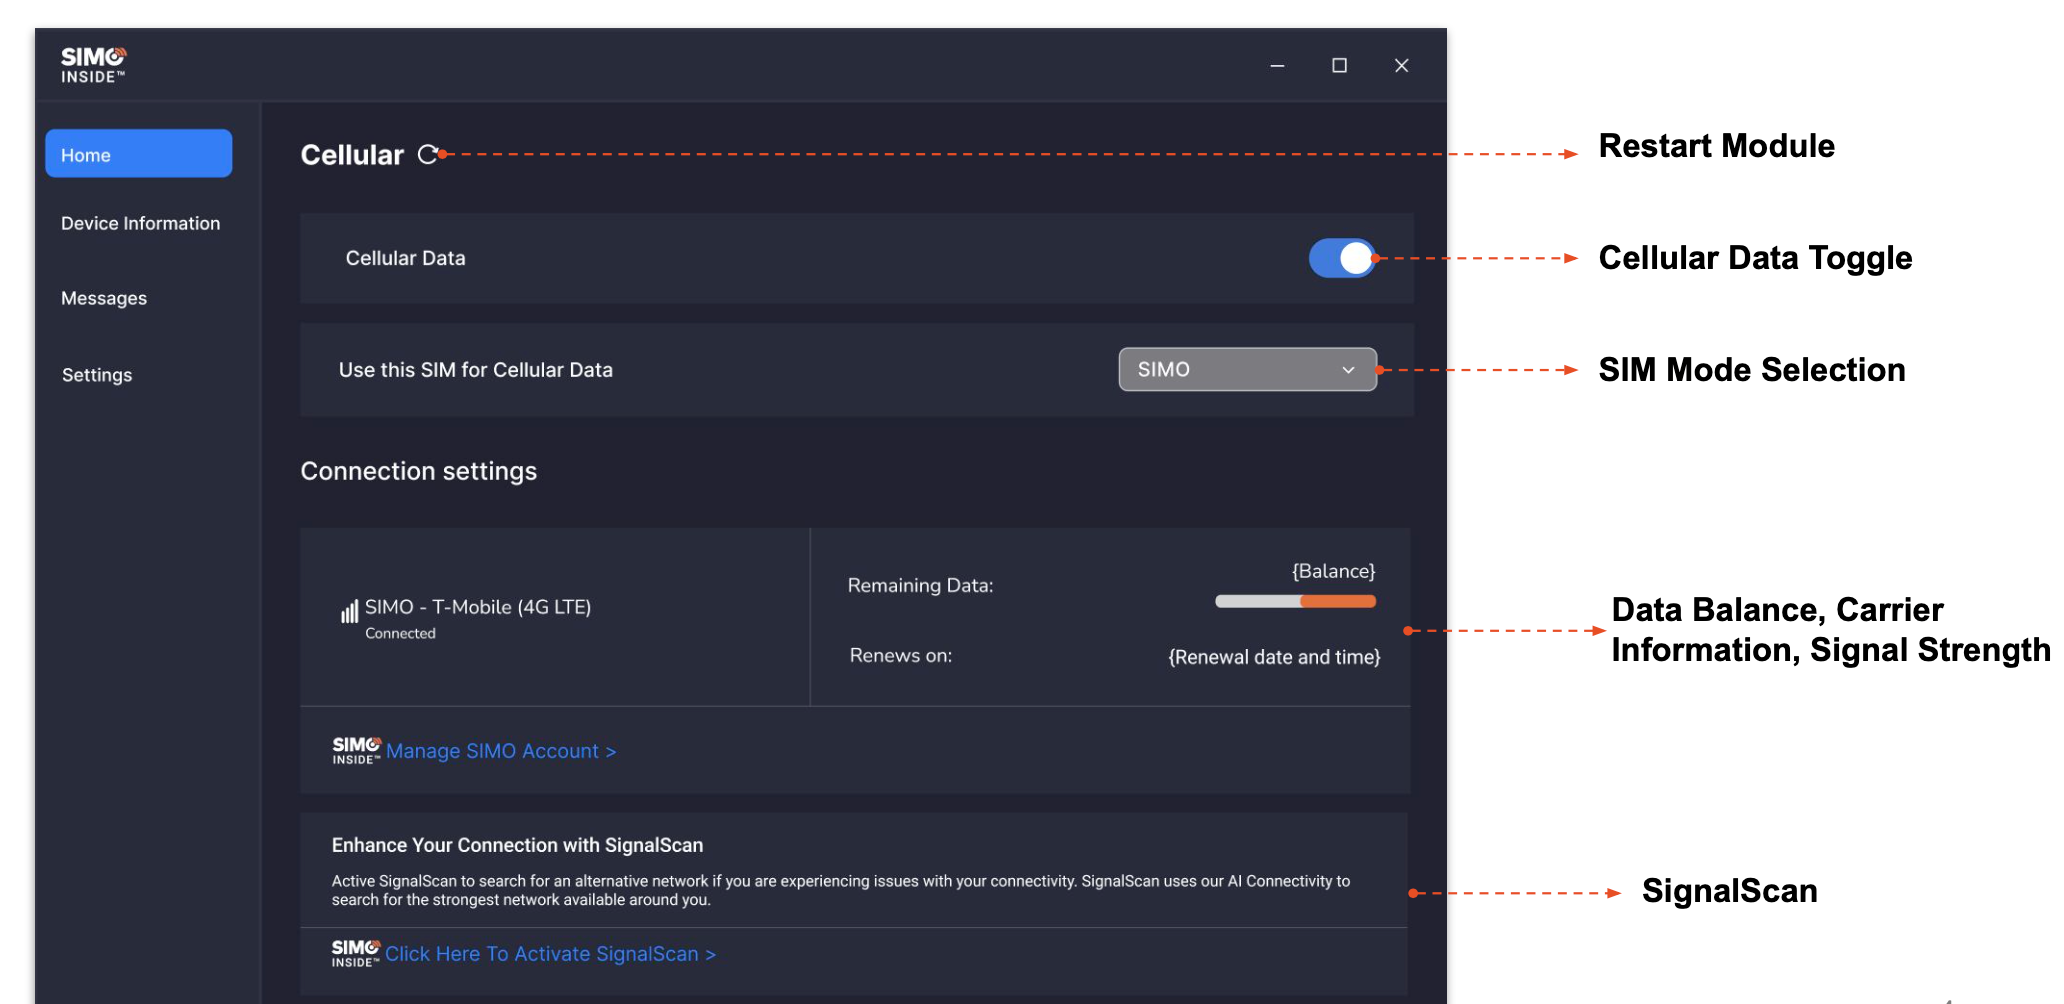Go to the Home menu item

139,154
